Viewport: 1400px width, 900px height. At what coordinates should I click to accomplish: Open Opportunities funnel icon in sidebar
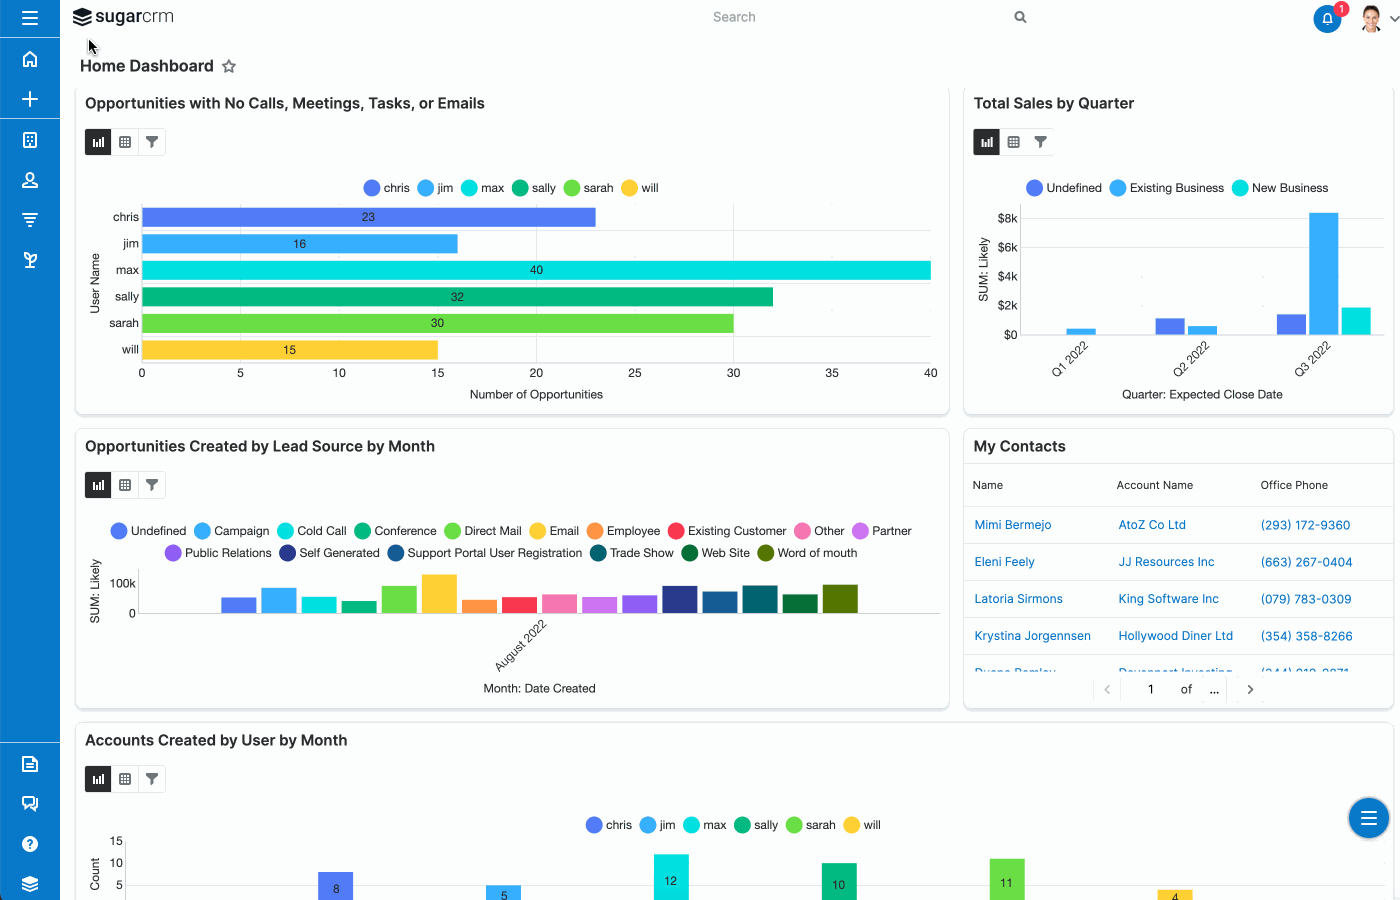coord(30,220)
